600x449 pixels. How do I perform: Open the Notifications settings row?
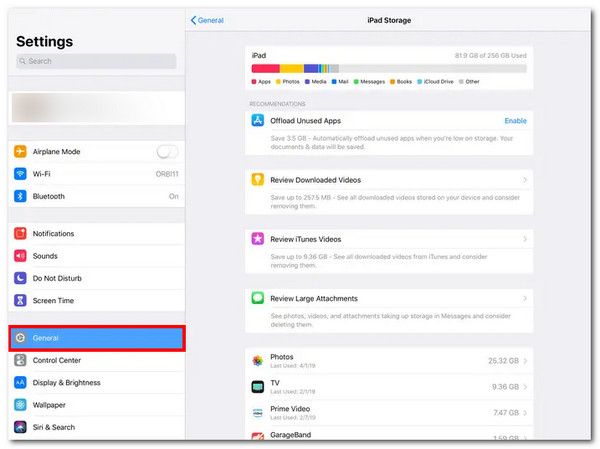[x=96, y=233]
